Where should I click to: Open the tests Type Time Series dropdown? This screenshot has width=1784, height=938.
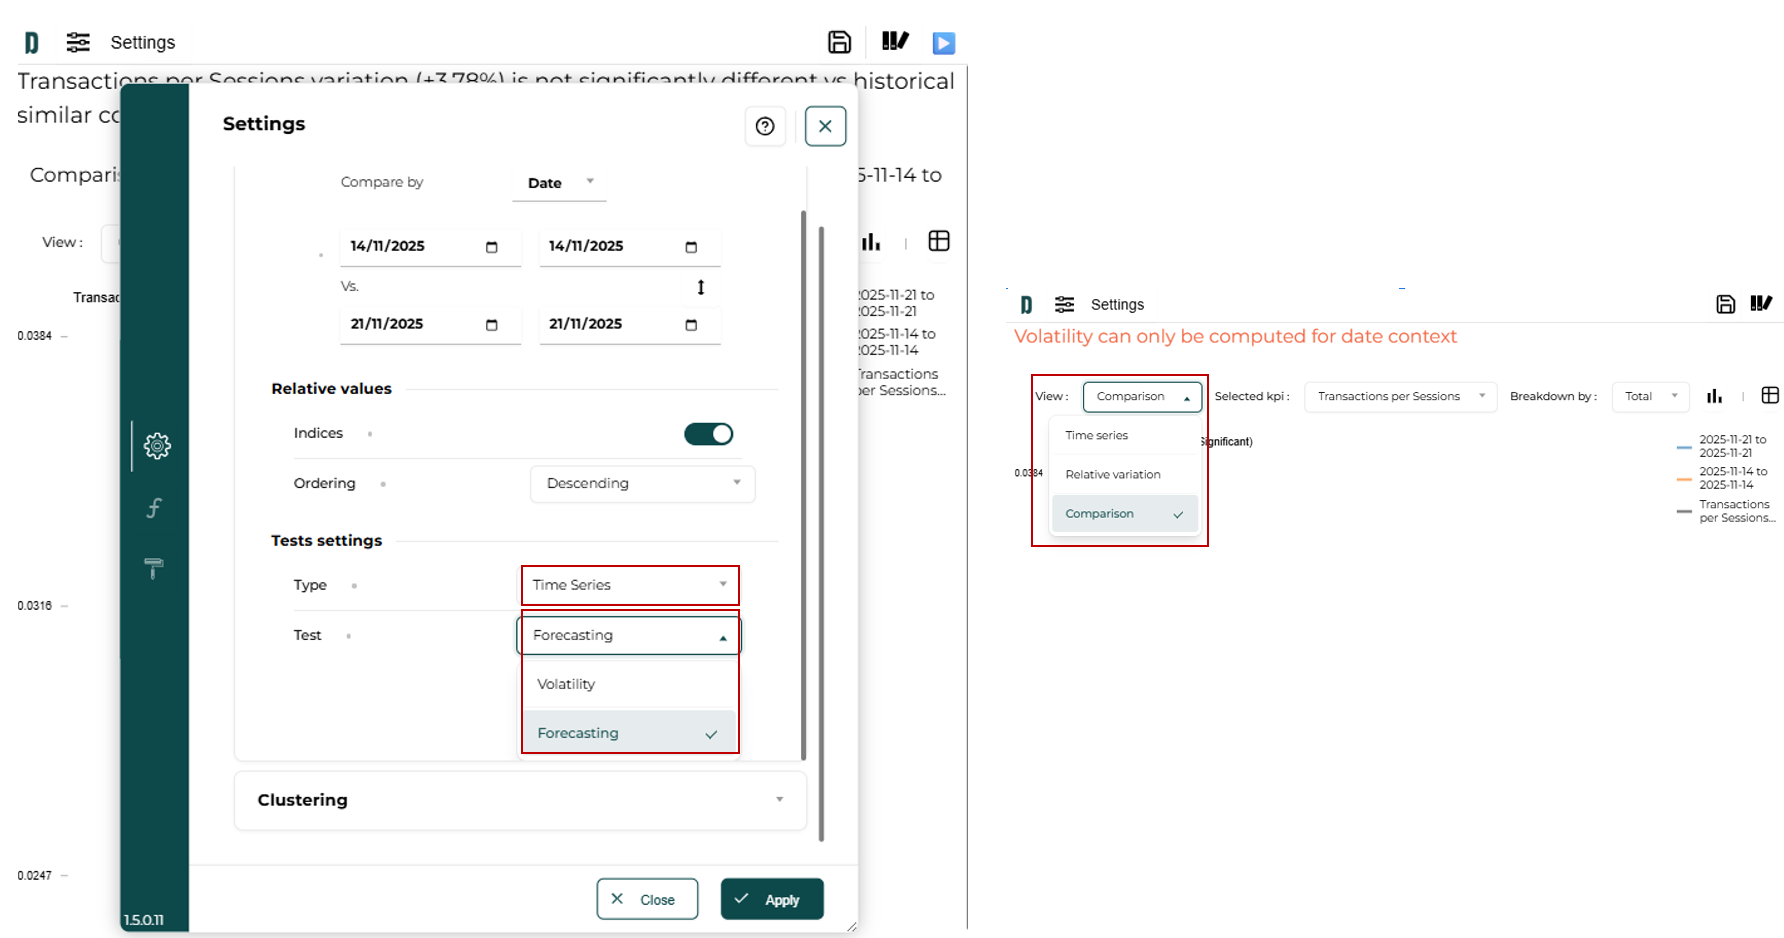(629, 585)
